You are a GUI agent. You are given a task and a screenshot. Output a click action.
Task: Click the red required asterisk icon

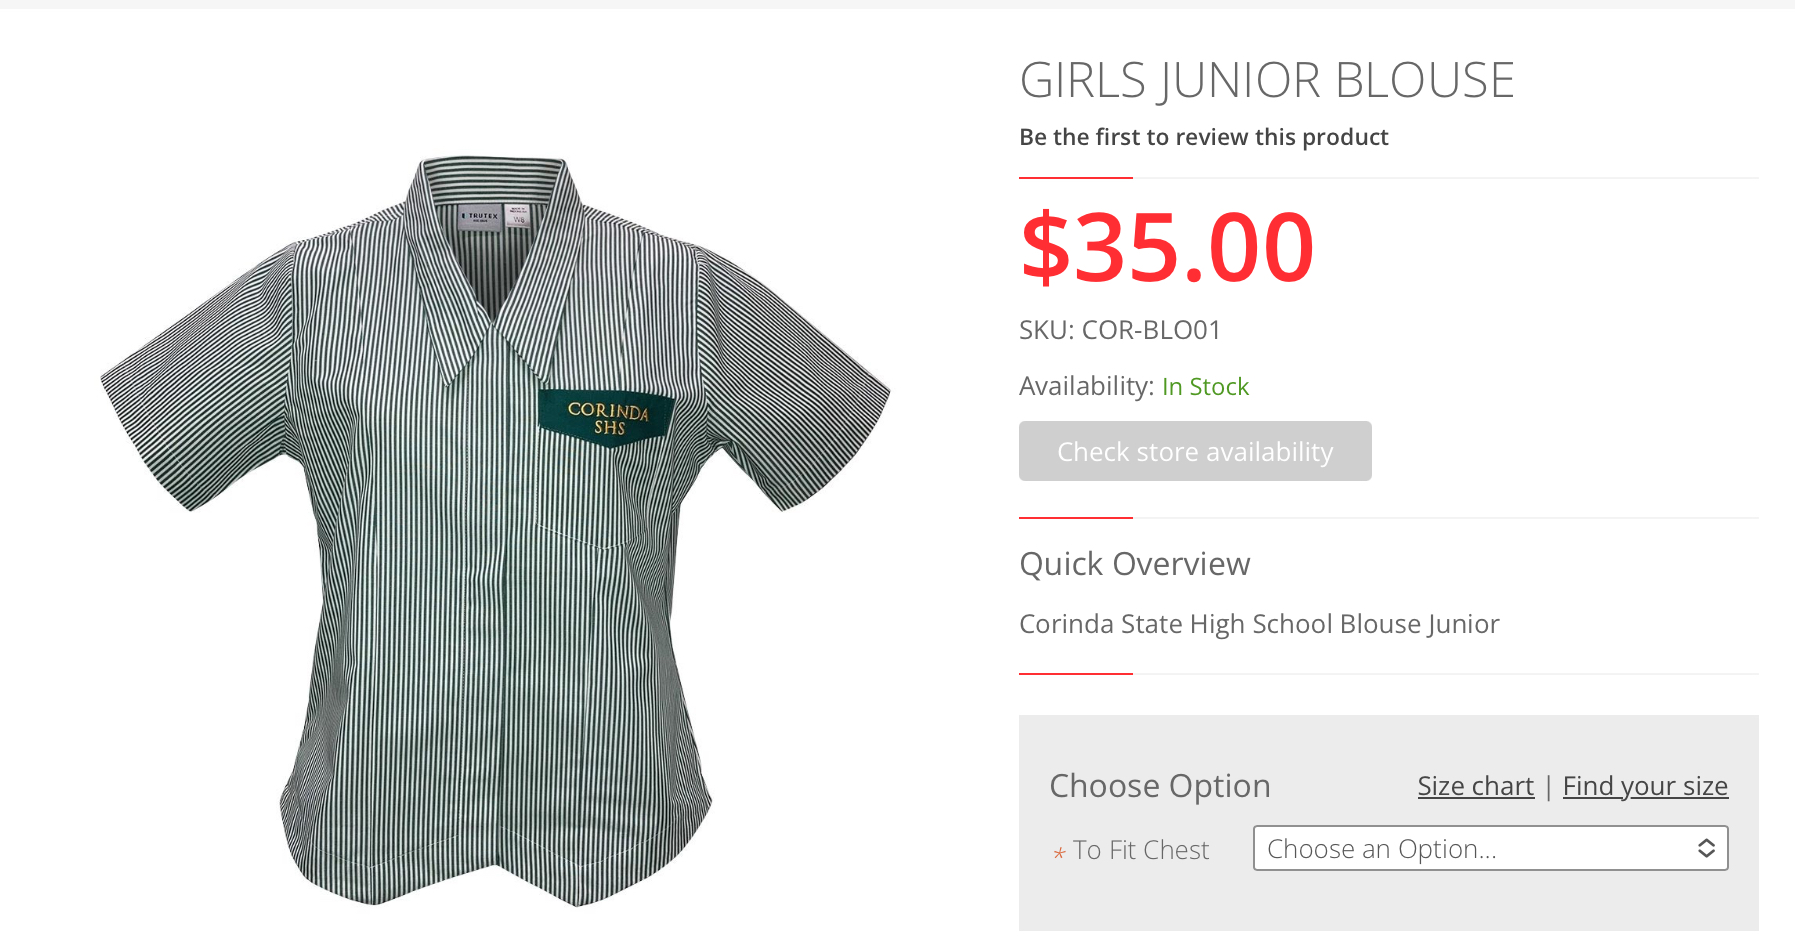(x=1059, y=853)
